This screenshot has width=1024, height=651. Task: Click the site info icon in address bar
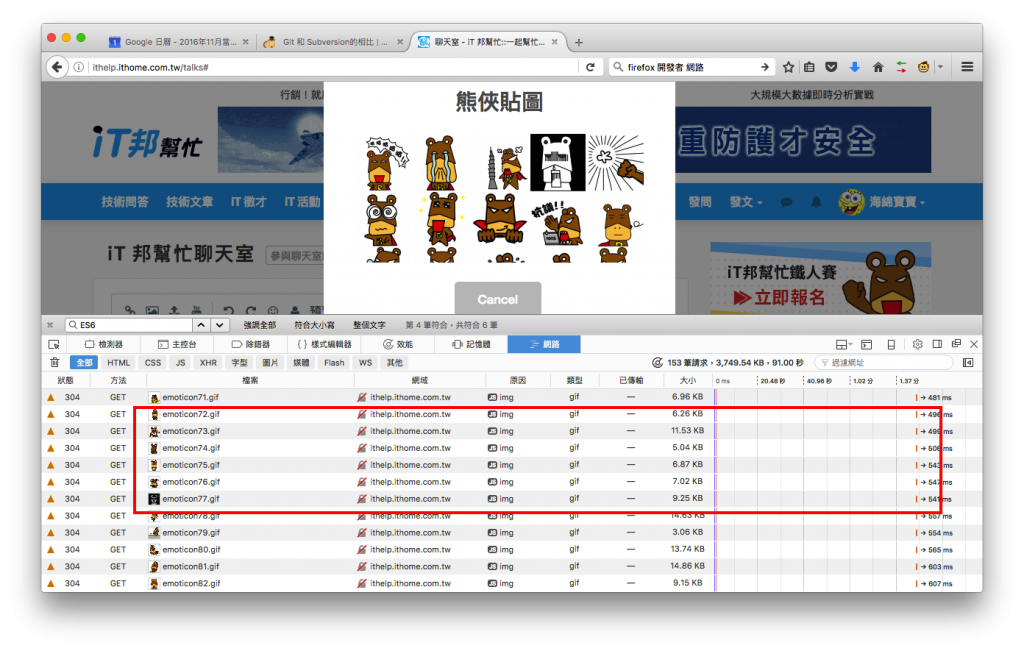click(x=78, y=67)
